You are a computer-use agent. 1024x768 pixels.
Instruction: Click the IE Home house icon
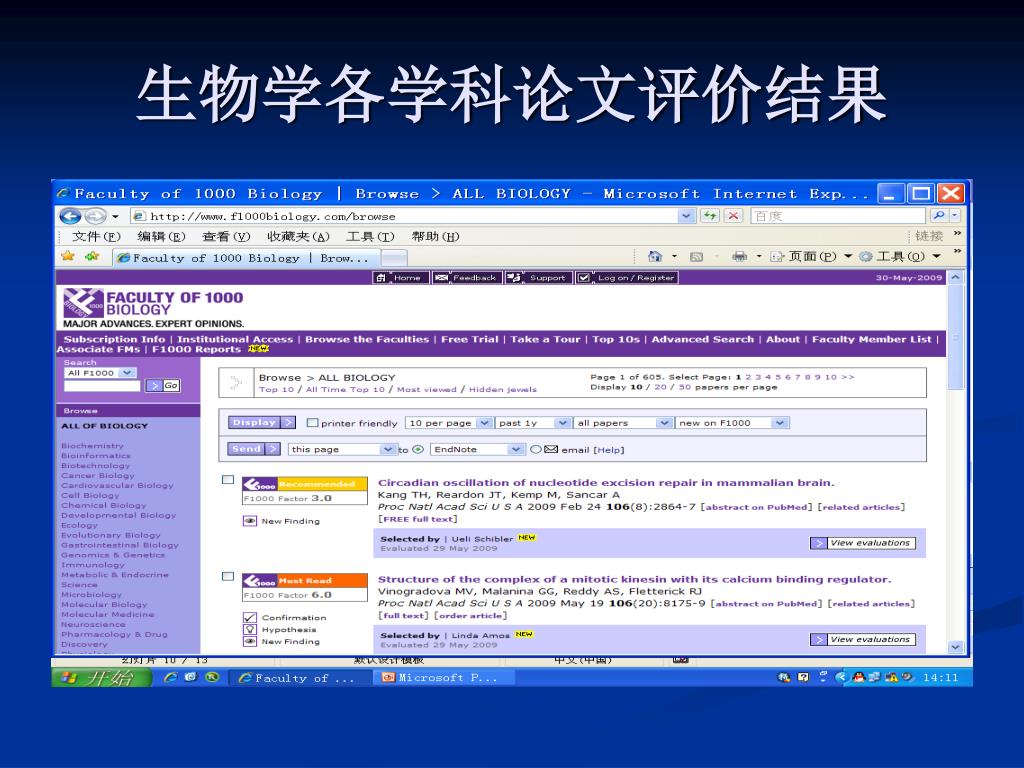point(655,257)
